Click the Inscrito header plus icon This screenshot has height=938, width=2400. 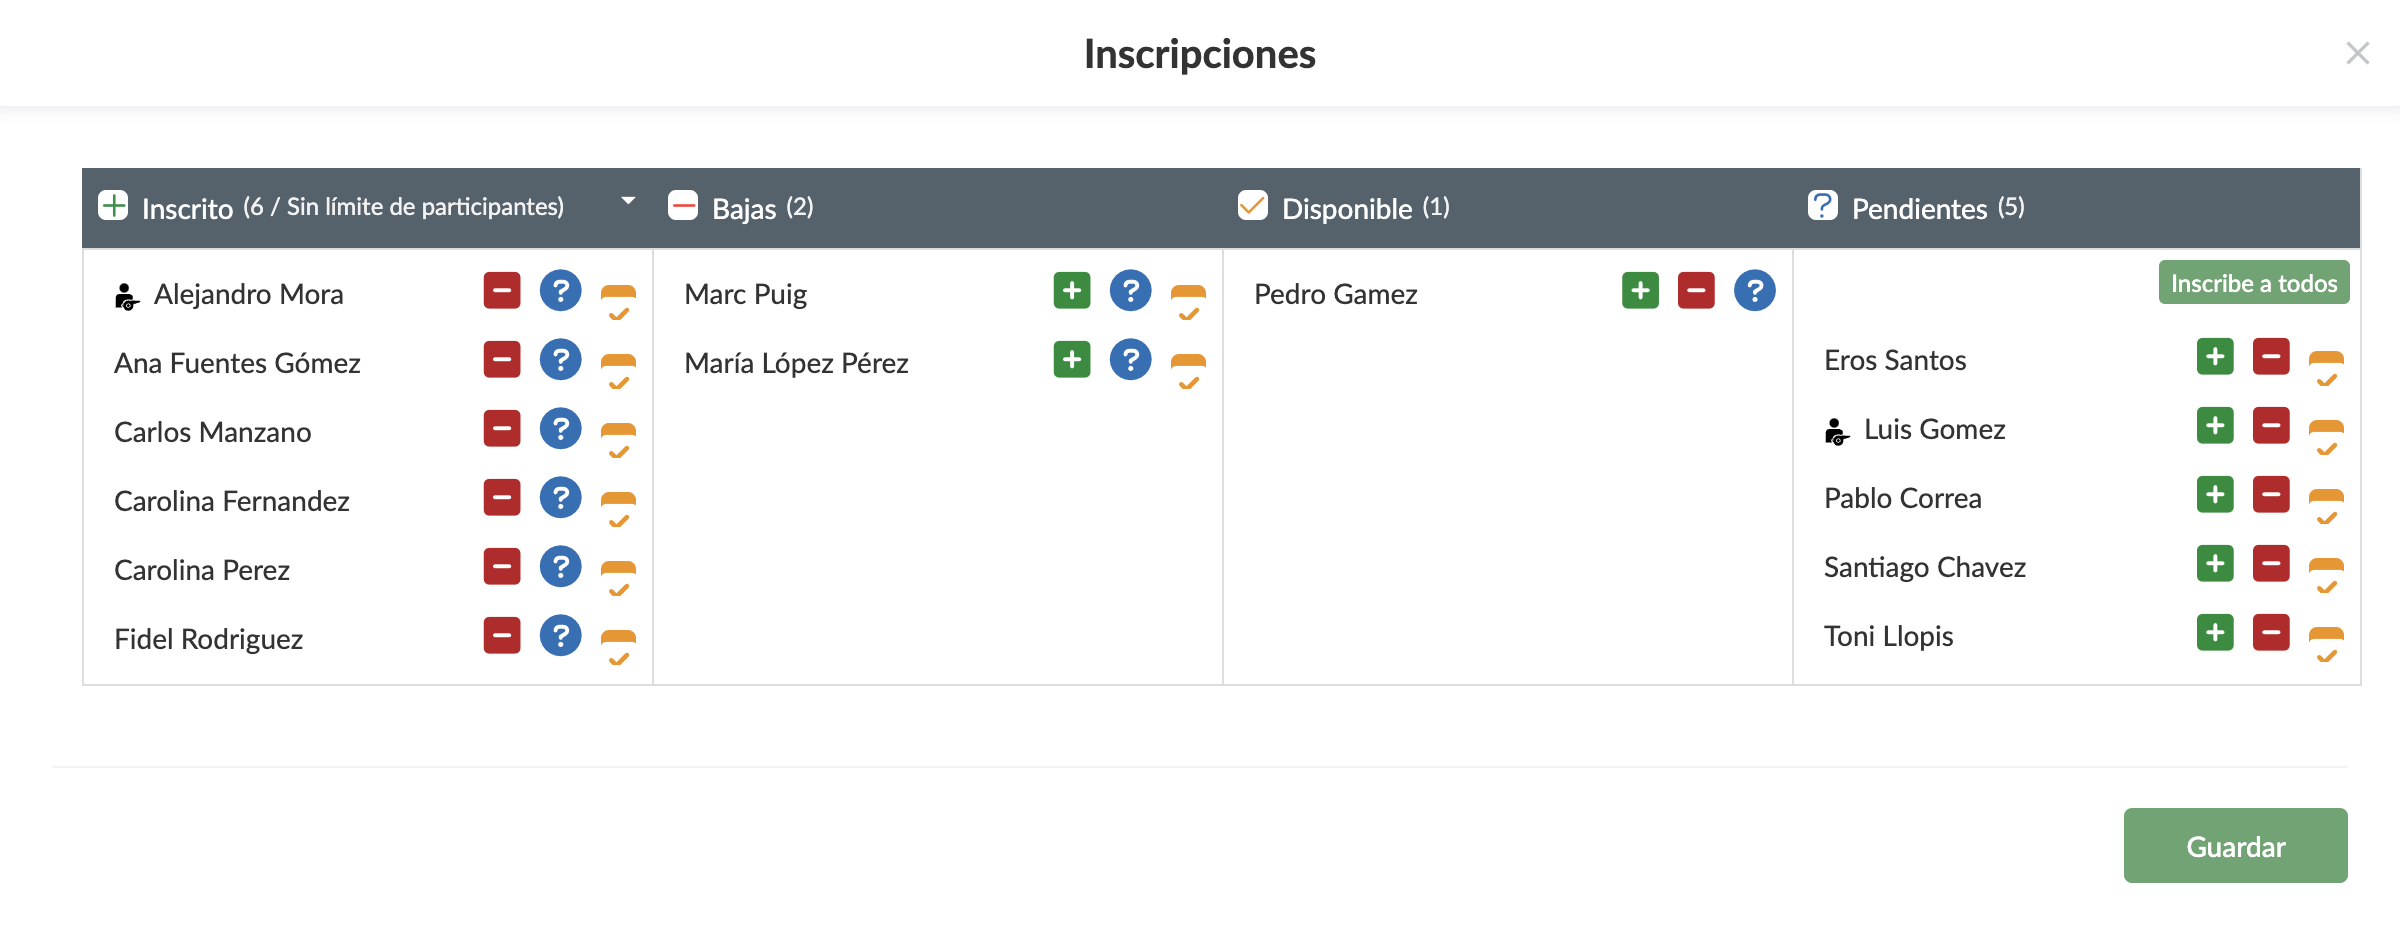click(113, 206)
